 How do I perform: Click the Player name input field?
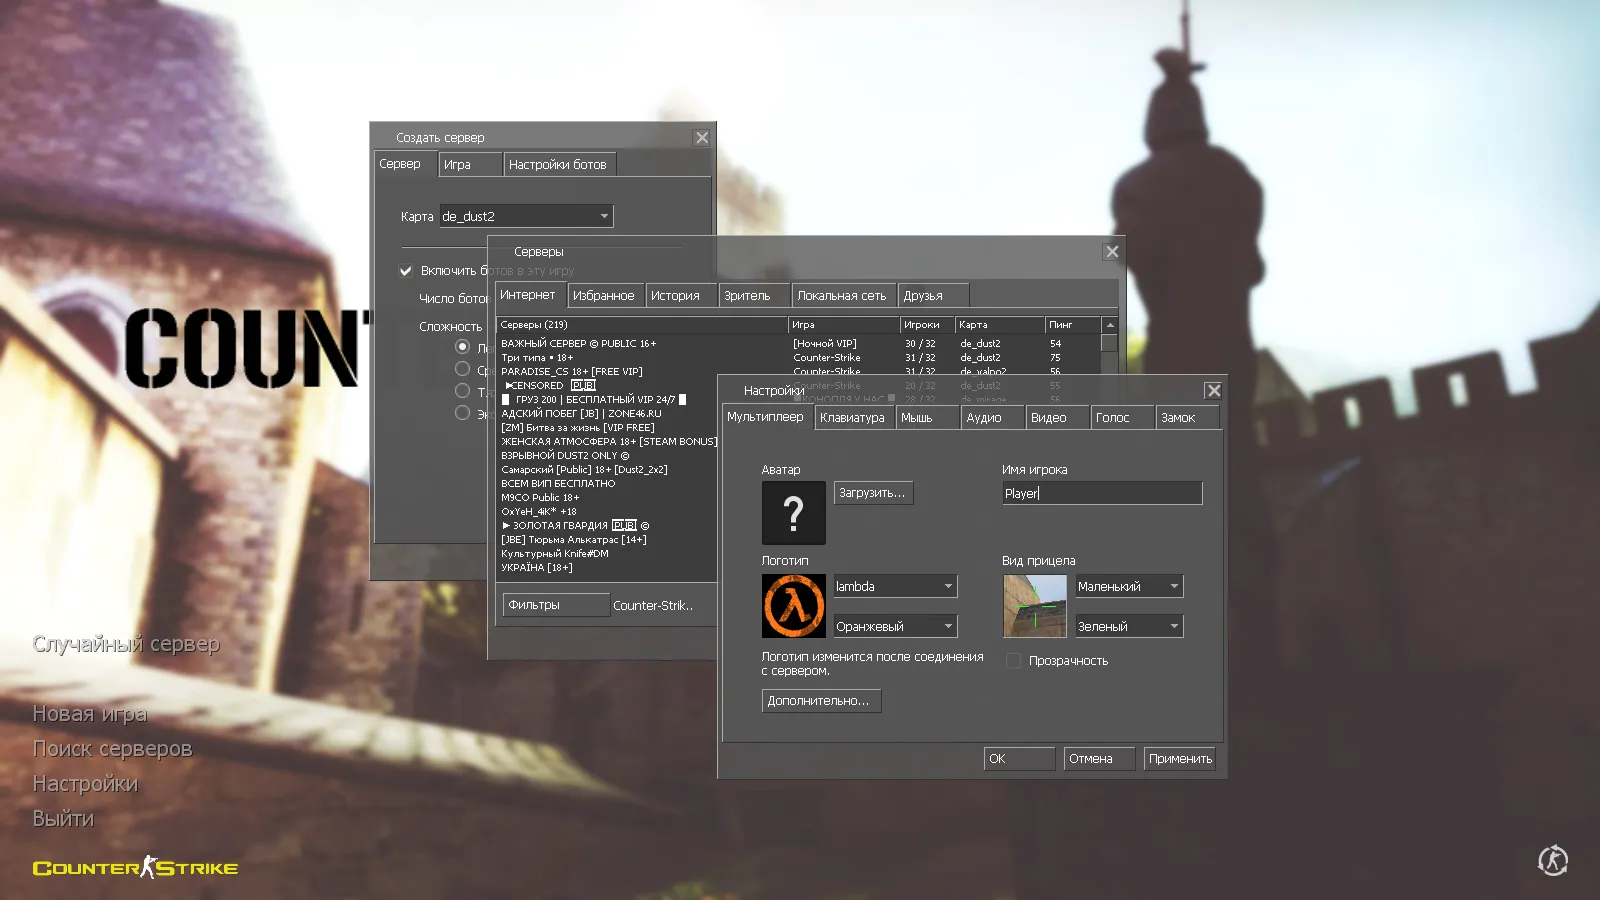[1101, 492]
